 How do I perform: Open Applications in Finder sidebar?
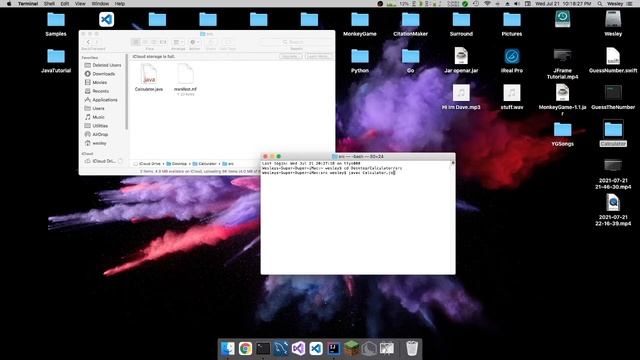pos(101,100)
